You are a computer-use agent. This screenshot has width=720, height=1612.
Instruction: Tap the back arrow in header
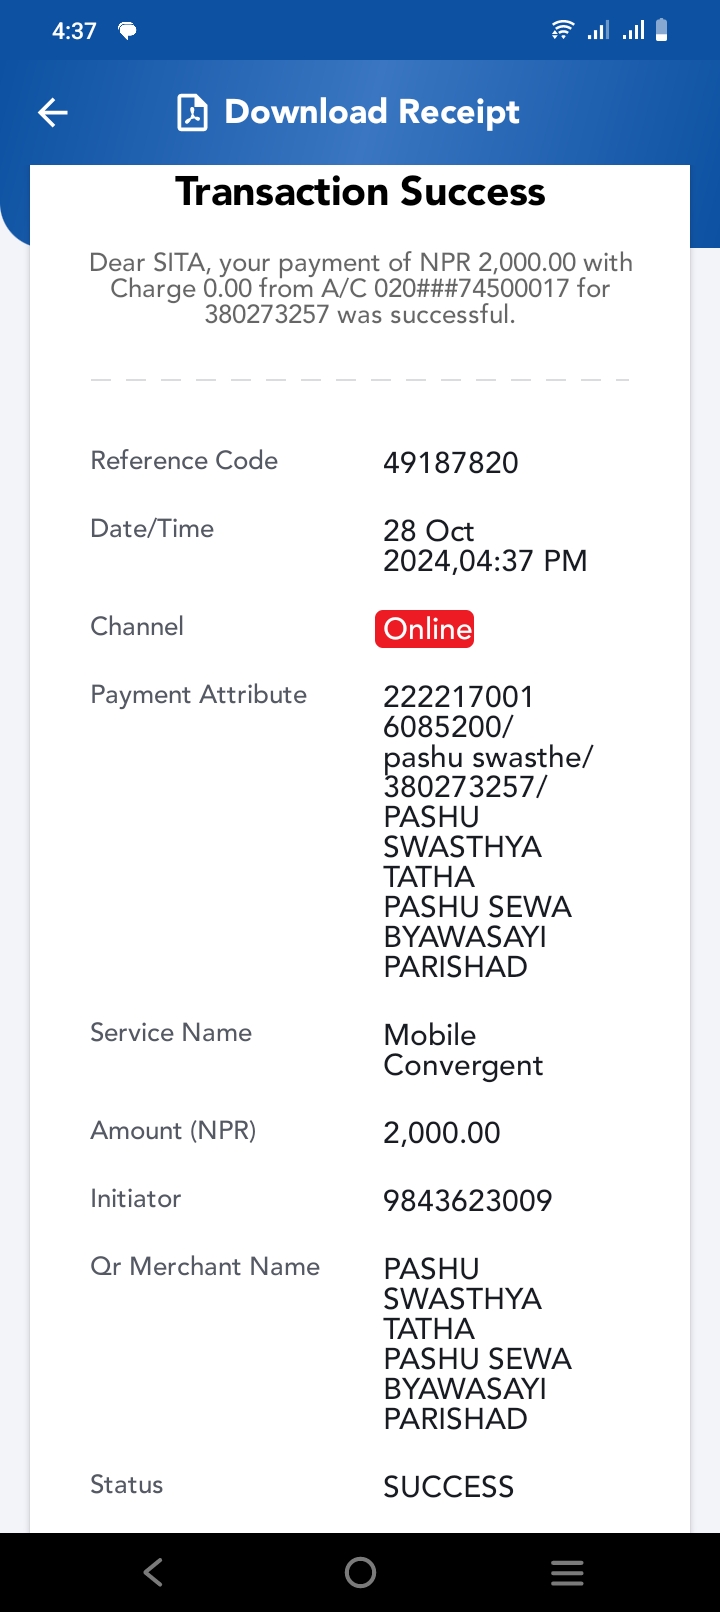click(53, 112)
